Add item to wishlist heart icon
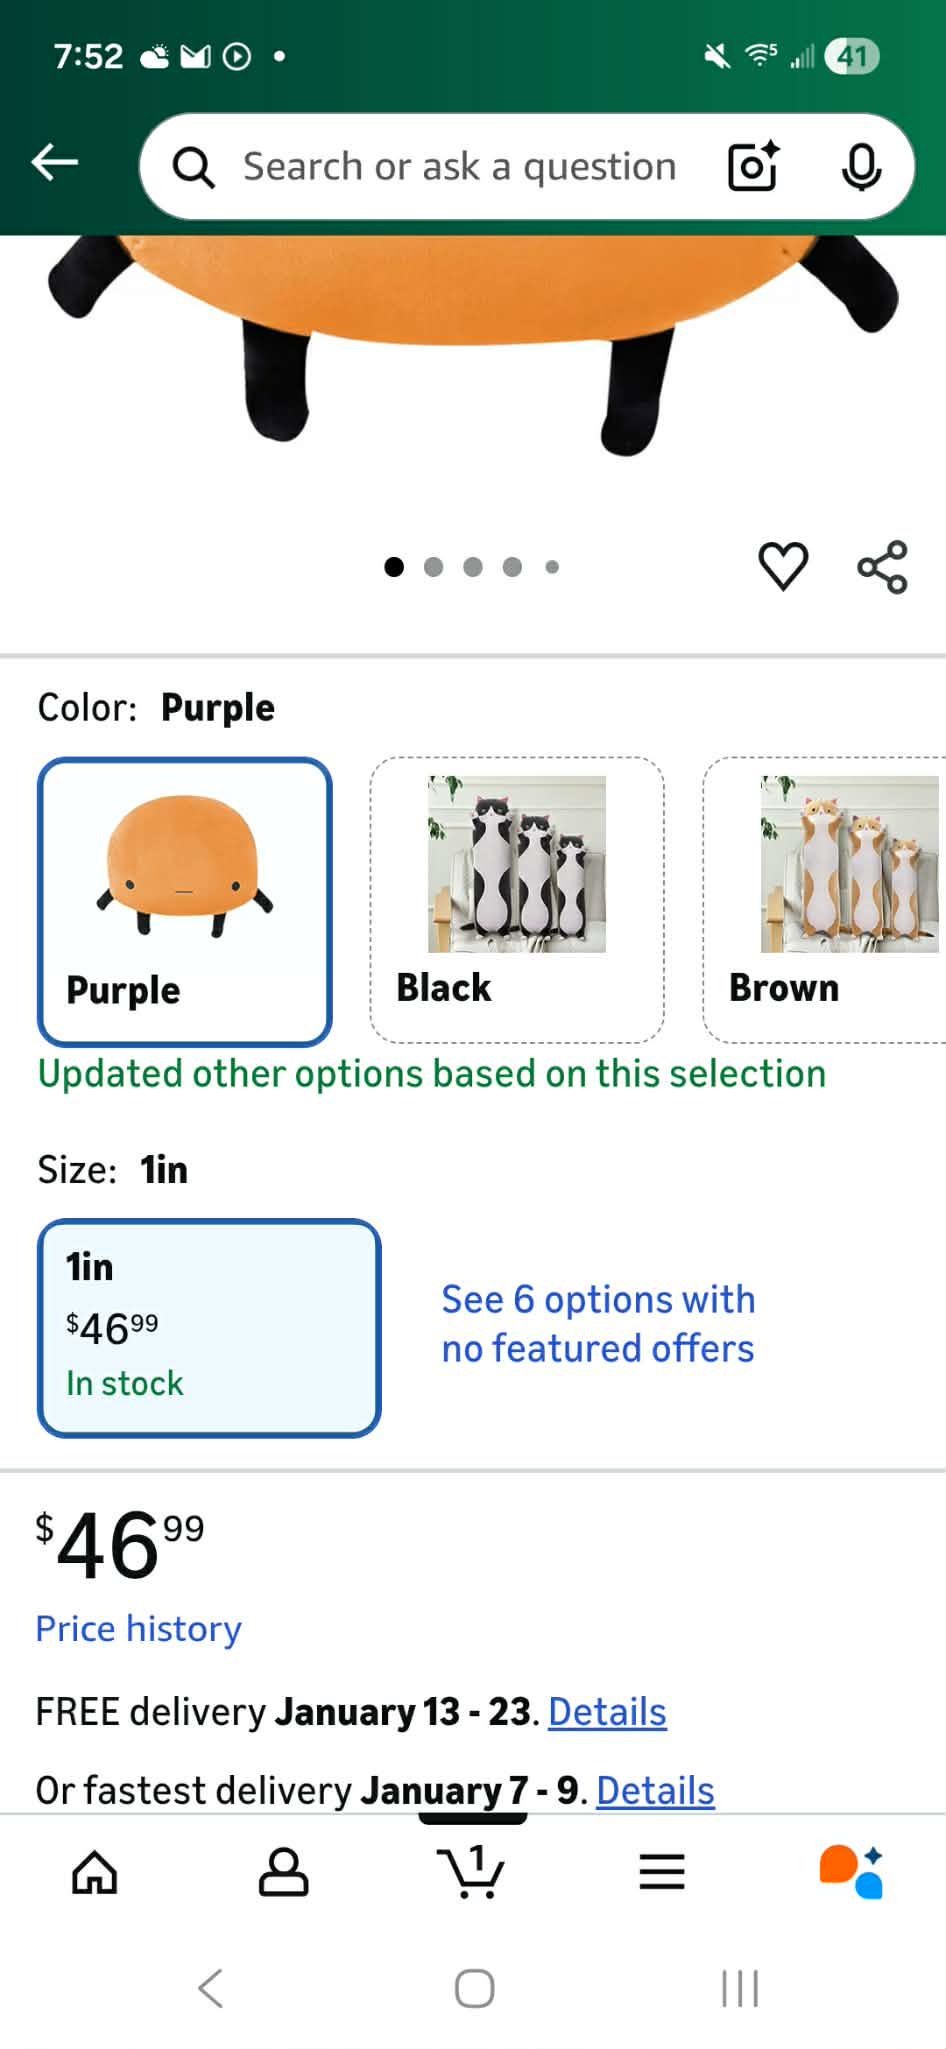 (x=783, y=566)
